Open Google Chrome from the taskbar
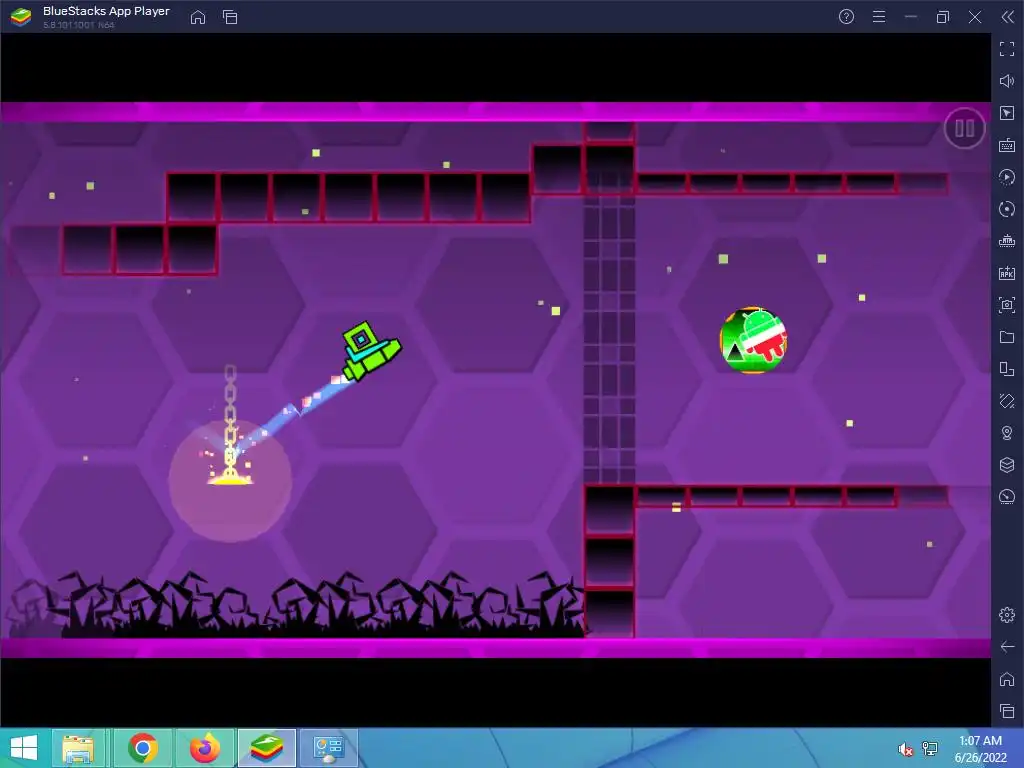The width and height of the screenshot is (1024, 768). point(143,748)
